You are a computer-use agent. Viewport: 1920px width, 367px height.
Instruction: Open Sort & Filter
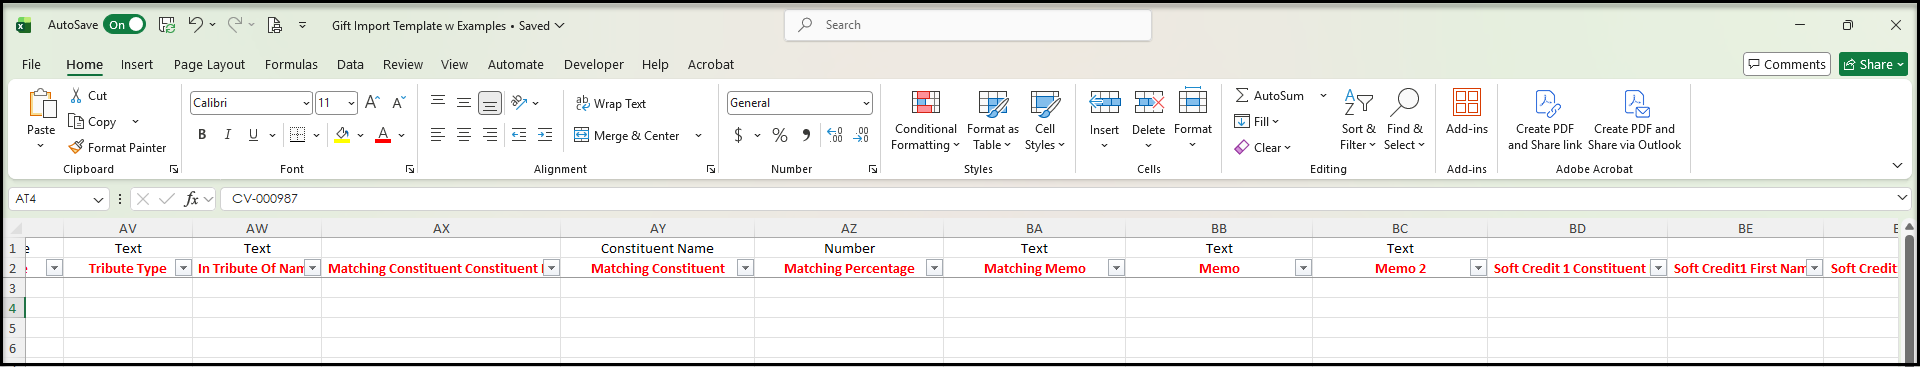pyautogui.click(x=1358, y=120)
